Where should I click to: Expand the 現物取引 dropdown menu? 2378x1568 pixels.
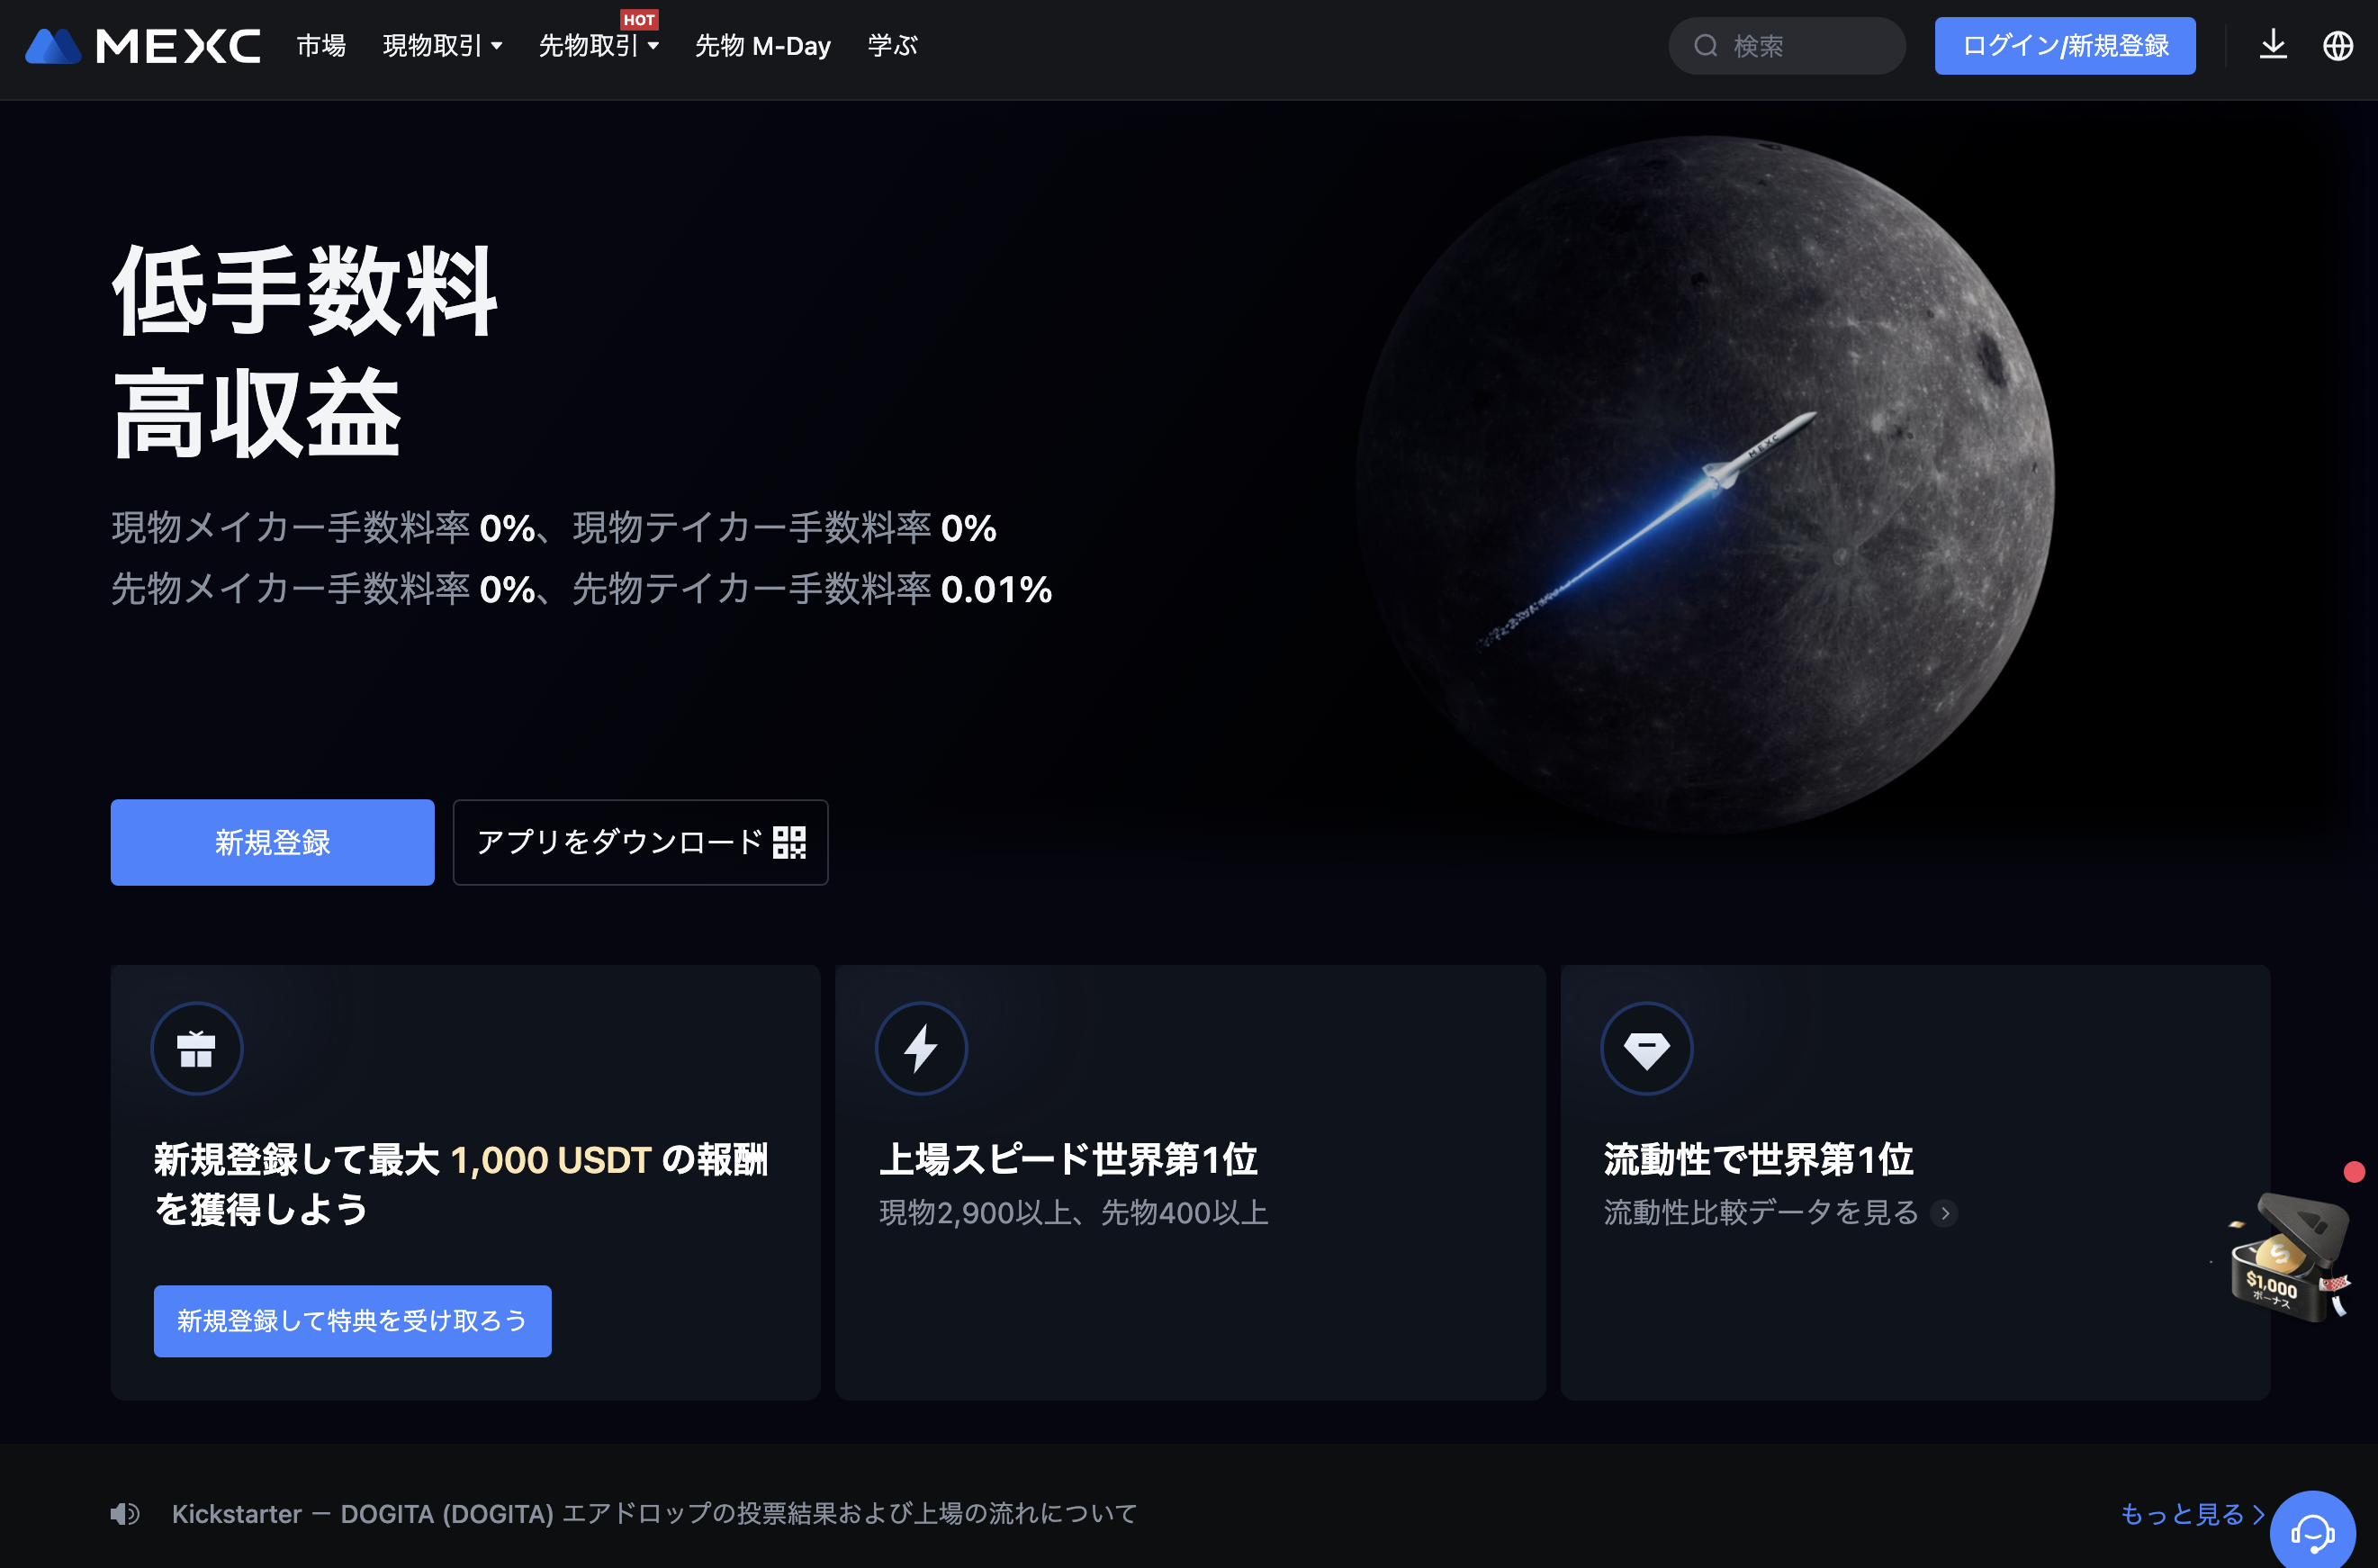(x=442, y=46)
